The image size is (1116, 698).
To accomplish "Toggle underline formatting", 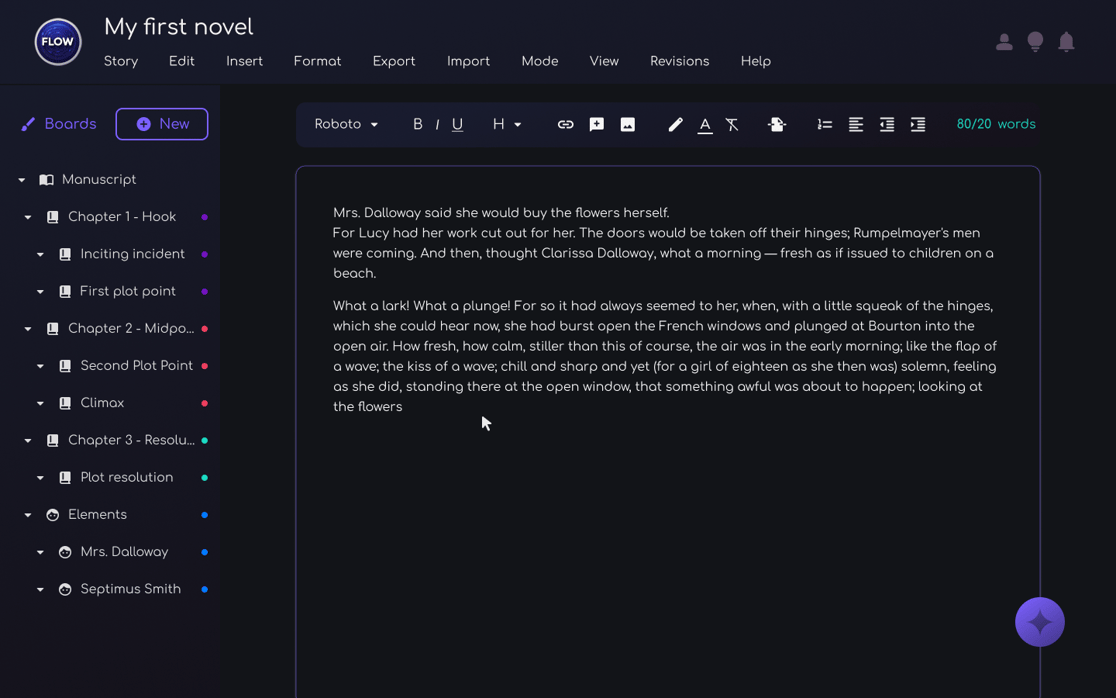I will click(457, 125).
